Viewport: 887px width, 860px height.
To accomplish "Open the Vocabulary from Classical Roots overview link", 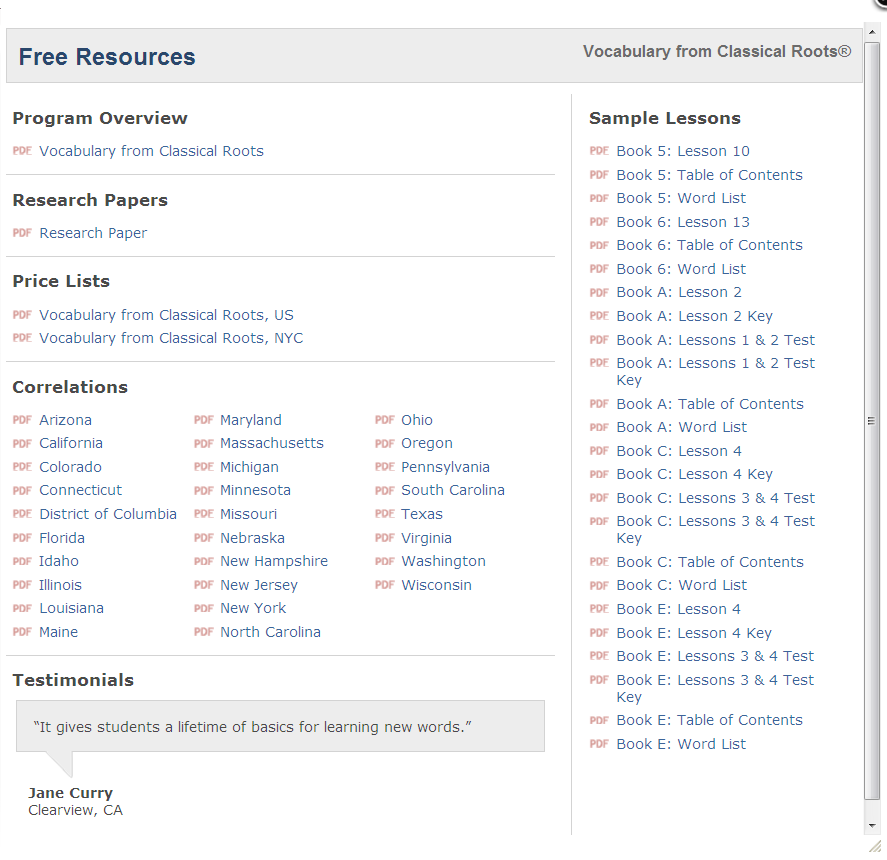I will [x=151, y=151].
